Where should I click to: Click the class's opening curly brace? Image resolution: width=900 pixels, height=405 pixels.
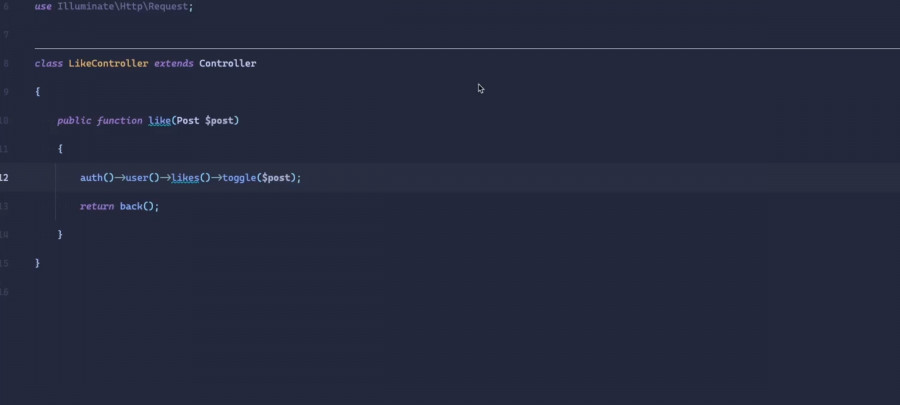pos(37,91)
